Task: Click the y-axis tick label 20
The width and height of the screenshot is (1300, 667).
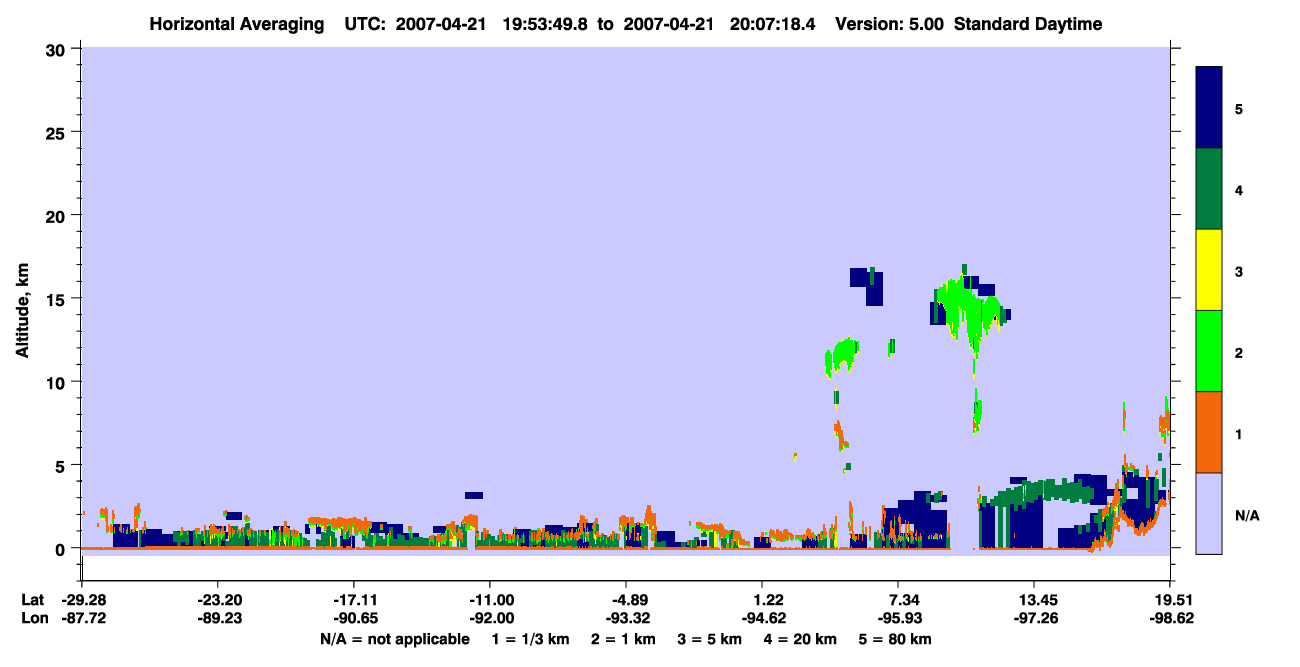Action: click(x=58, y=216)
